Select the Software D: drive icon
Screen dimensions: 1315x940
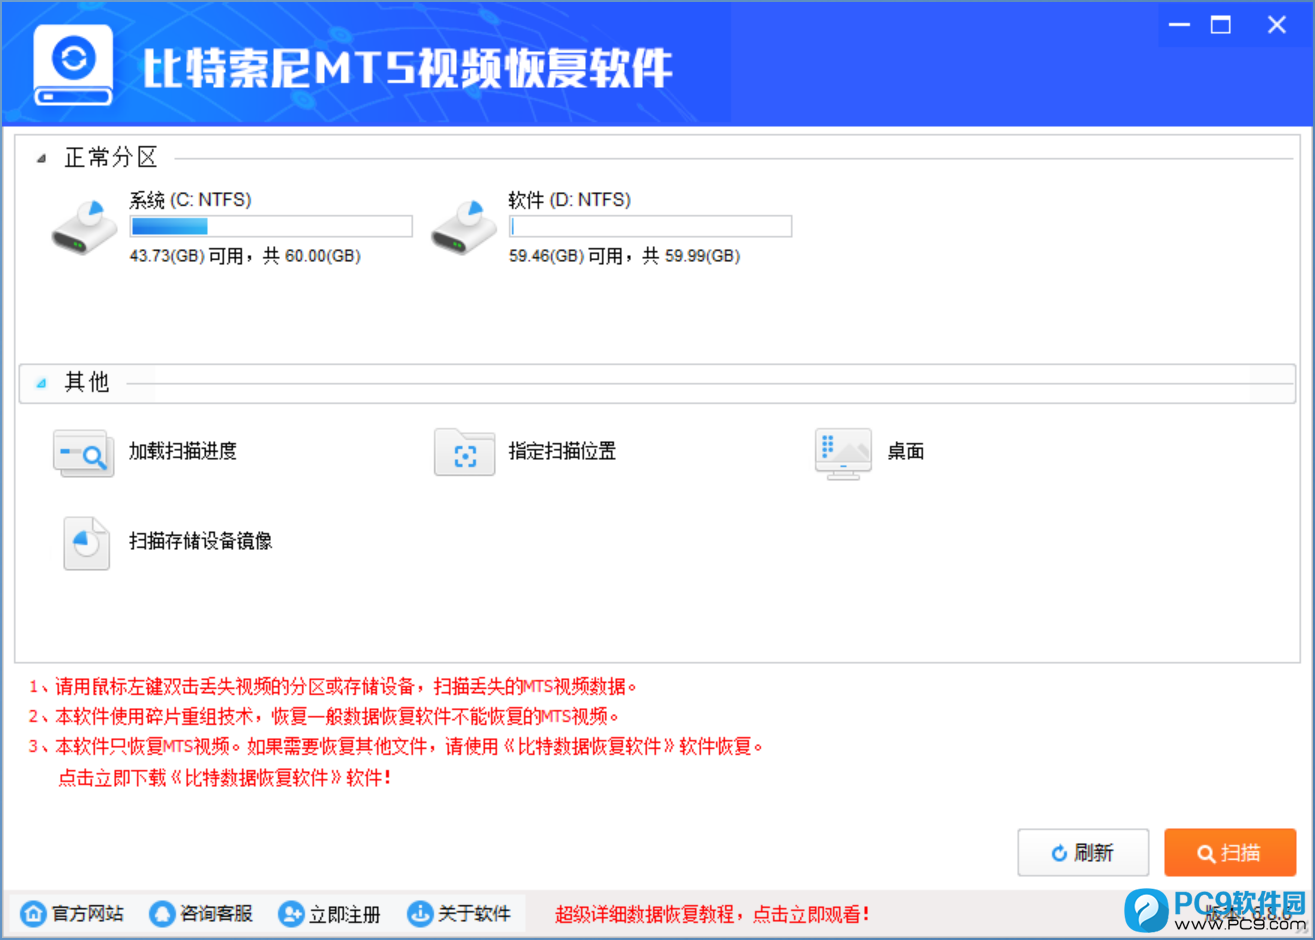(x=463, y=227)
